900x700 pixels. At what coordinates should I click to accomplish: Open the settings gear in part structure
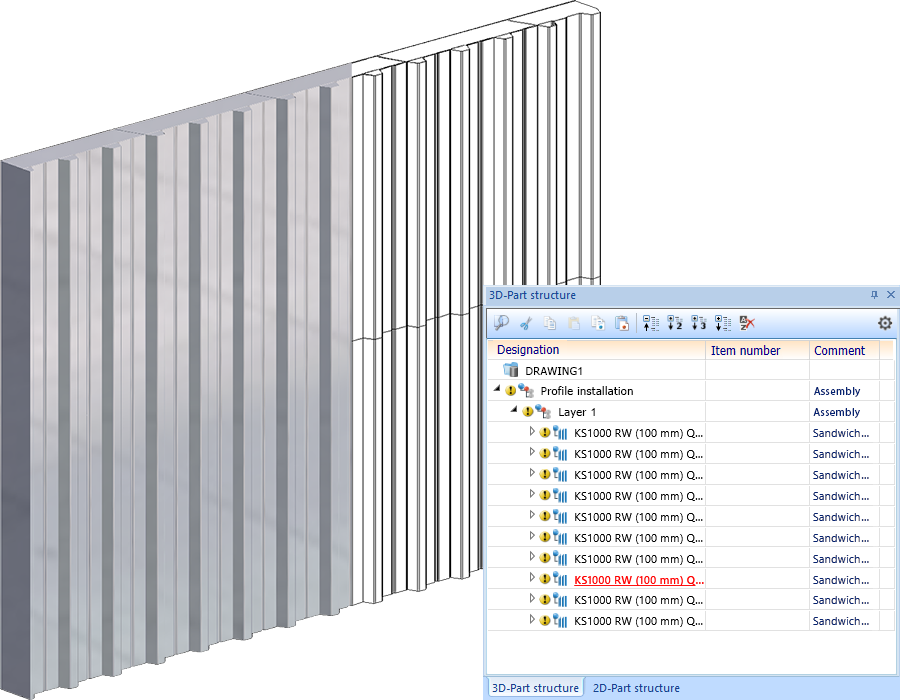click(x=885, y=323)
